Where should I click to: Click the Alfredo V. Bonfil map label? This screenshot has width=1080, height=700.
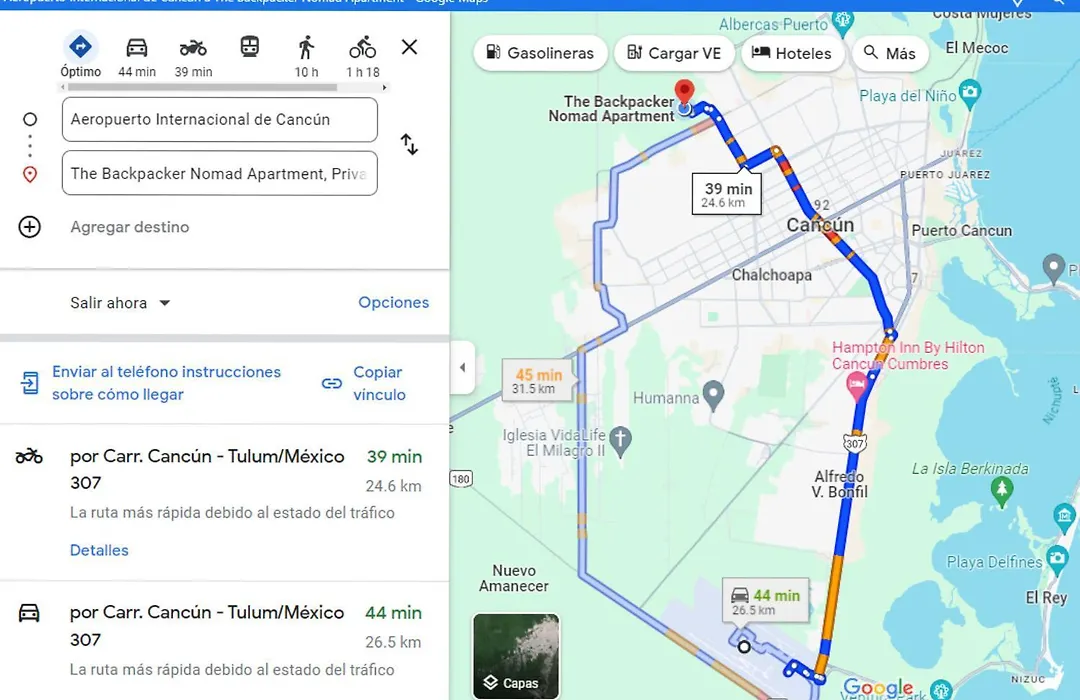point(839,484)
